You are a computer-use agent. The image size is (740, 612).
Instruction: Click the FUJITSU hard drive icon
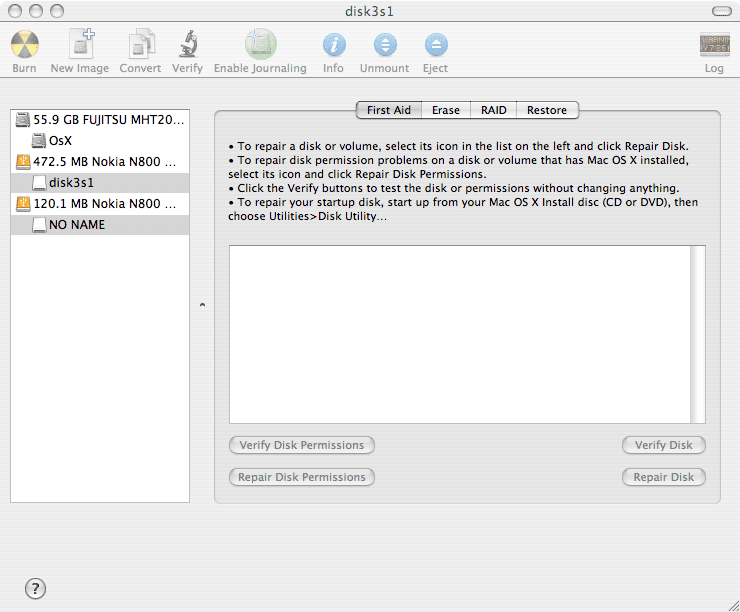tap(23, 120)
